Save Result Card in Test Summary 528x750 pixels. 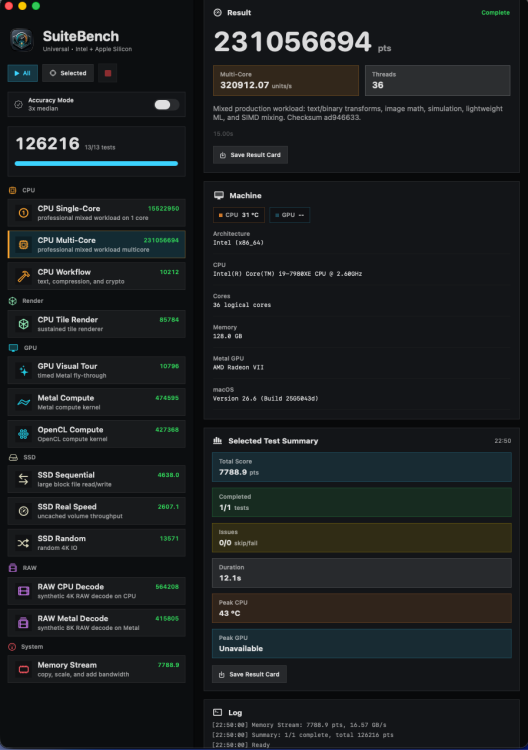(x=249, y=674)
